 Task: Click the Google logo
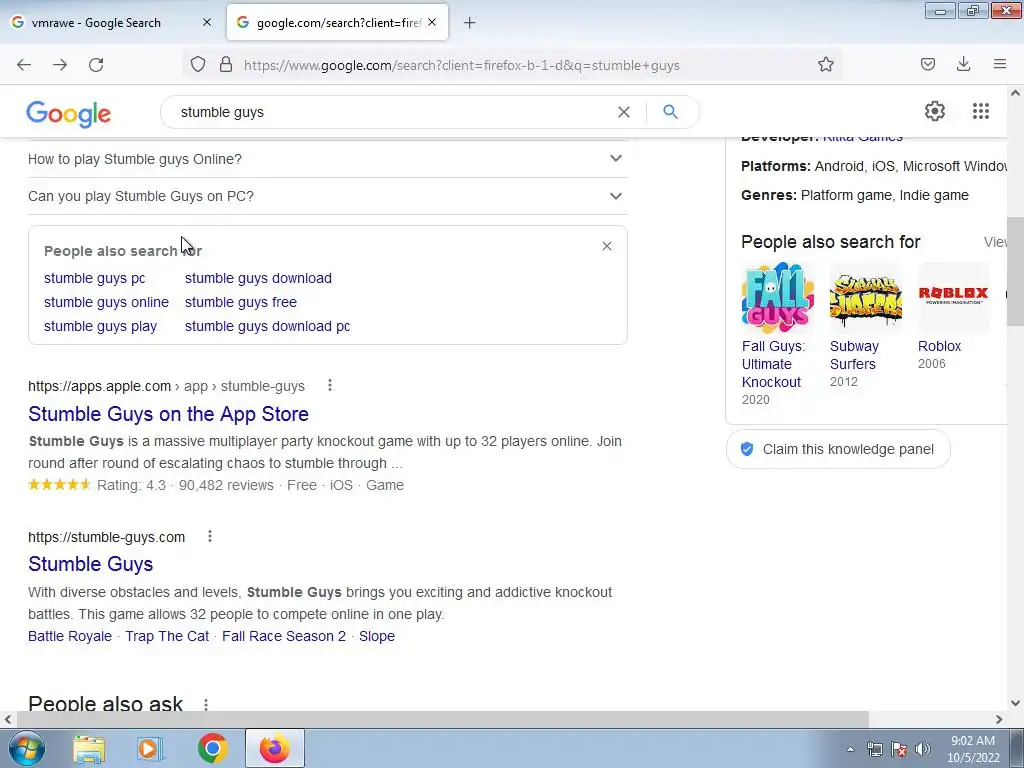coord(69,114)
